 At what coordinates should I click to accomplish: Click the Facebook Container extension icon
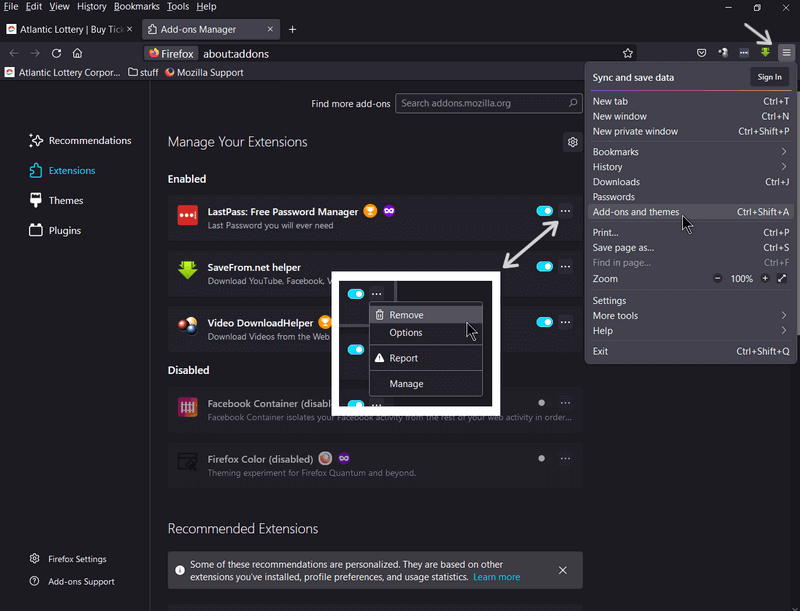188,407
